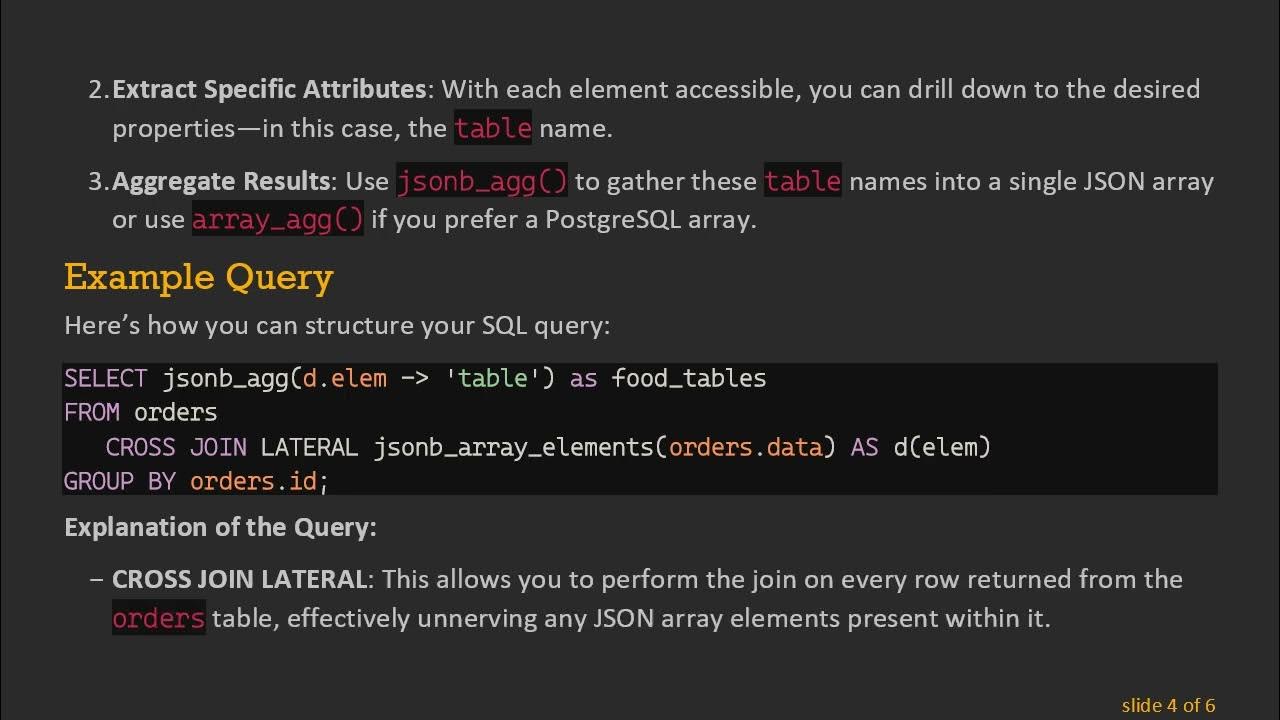Screen dimensions: 1280x720
Task: Click the "slide 4 of 6" indicator
Action: tap(1168, 705)
